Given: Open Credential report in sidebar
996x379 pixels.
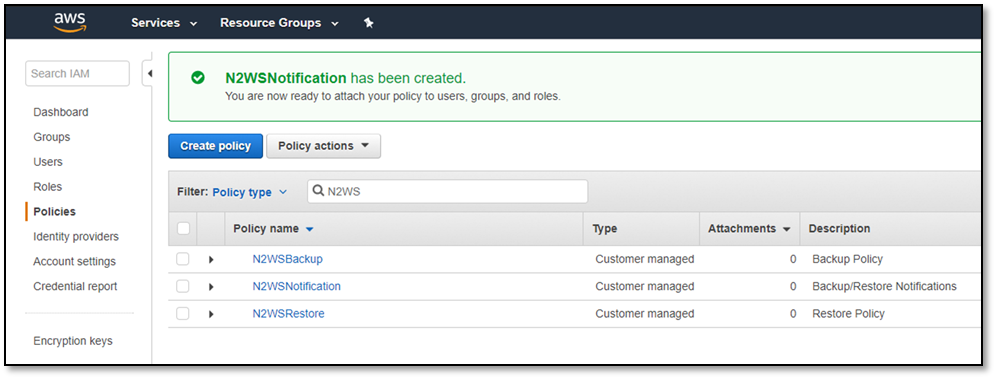Looking at the screenshot, I should pyautogui.click(x=75, y=286).
